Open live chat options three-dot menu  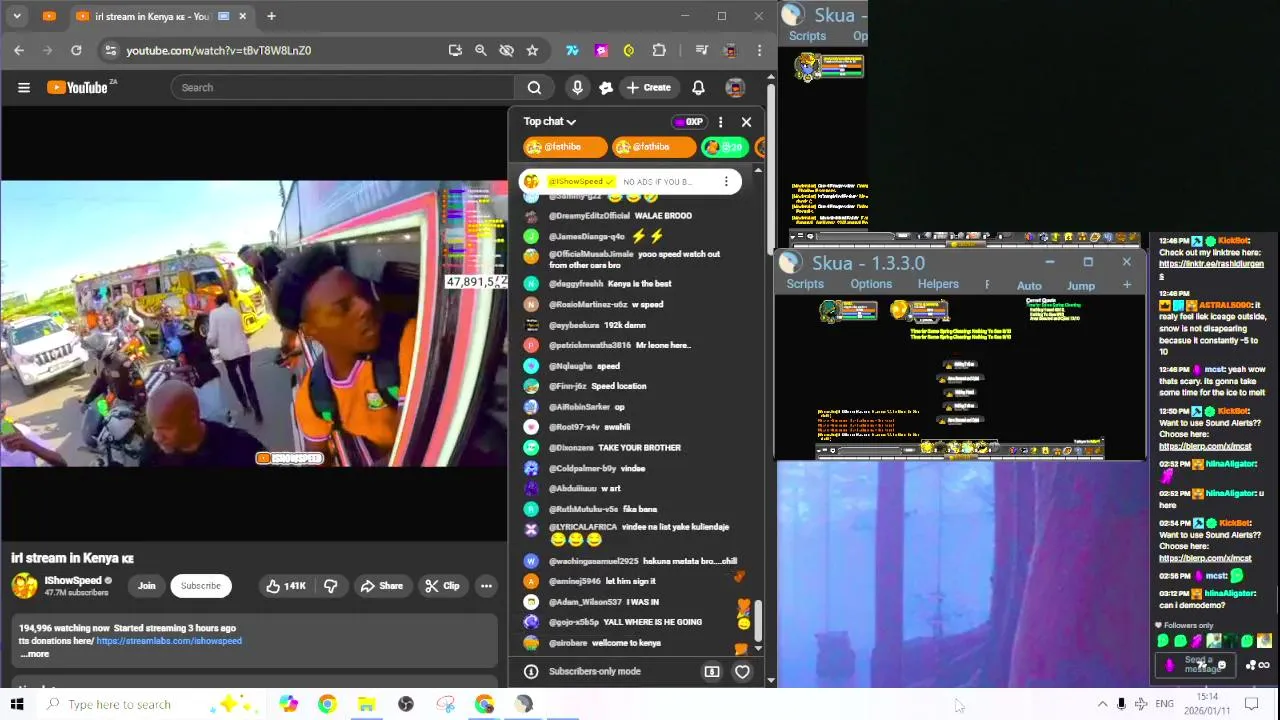[x=720, y=122]
